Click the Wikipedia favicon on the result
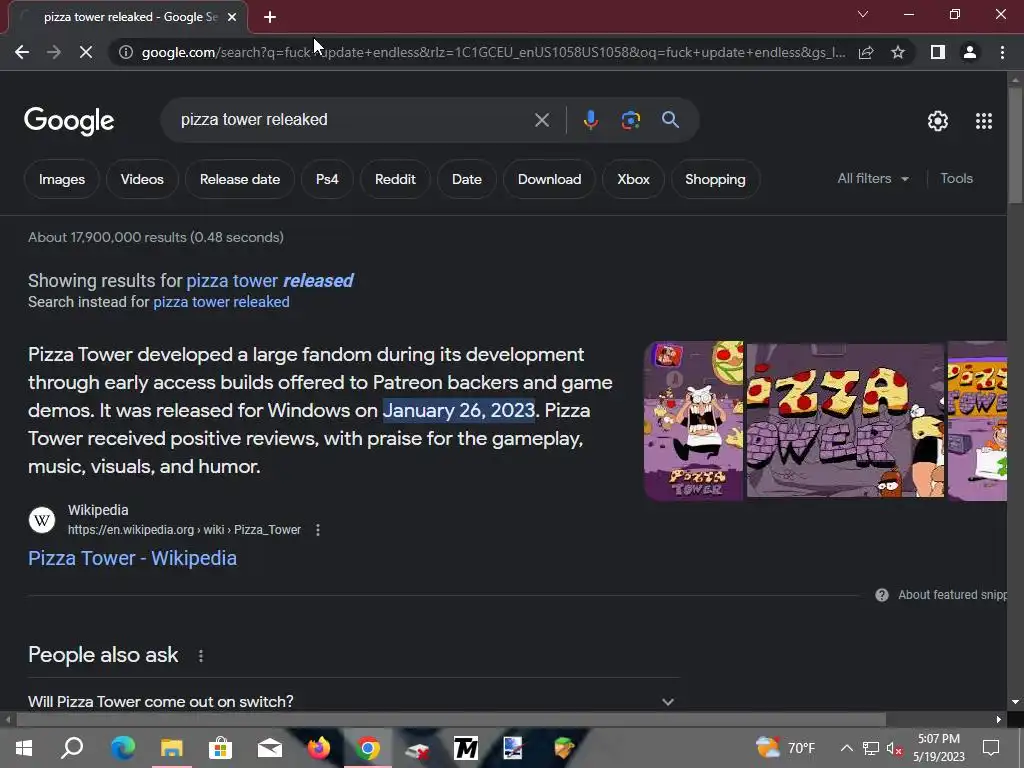Screen dimensions: 1024x768 pyautogui.click(x=42, y=520)
